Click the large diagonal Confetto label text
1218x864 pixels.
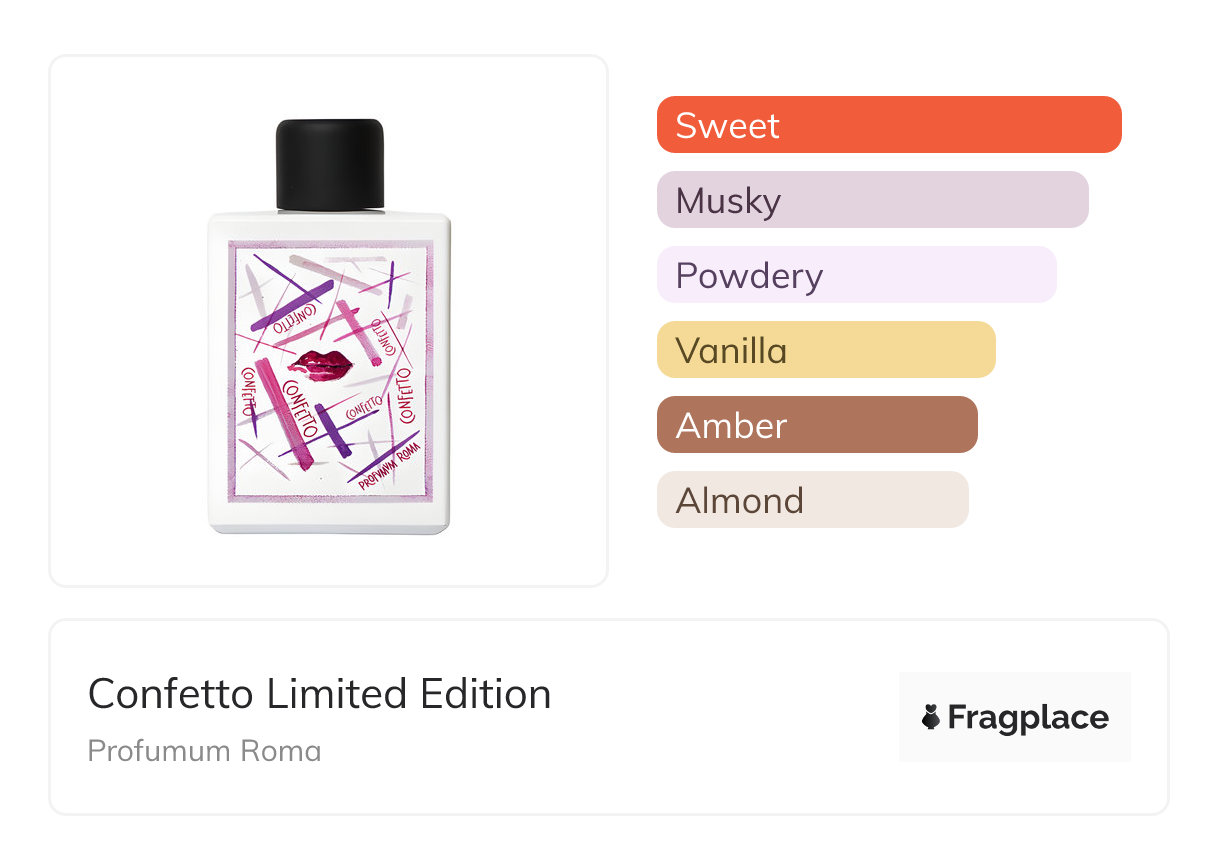click(301, 404)
